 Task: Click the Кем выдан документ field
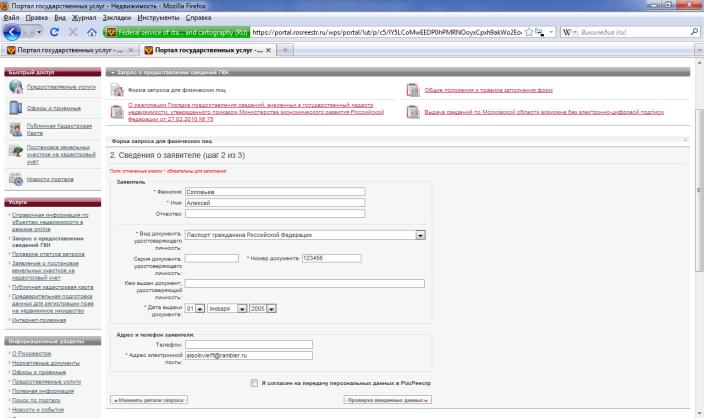tap(304, 283)
